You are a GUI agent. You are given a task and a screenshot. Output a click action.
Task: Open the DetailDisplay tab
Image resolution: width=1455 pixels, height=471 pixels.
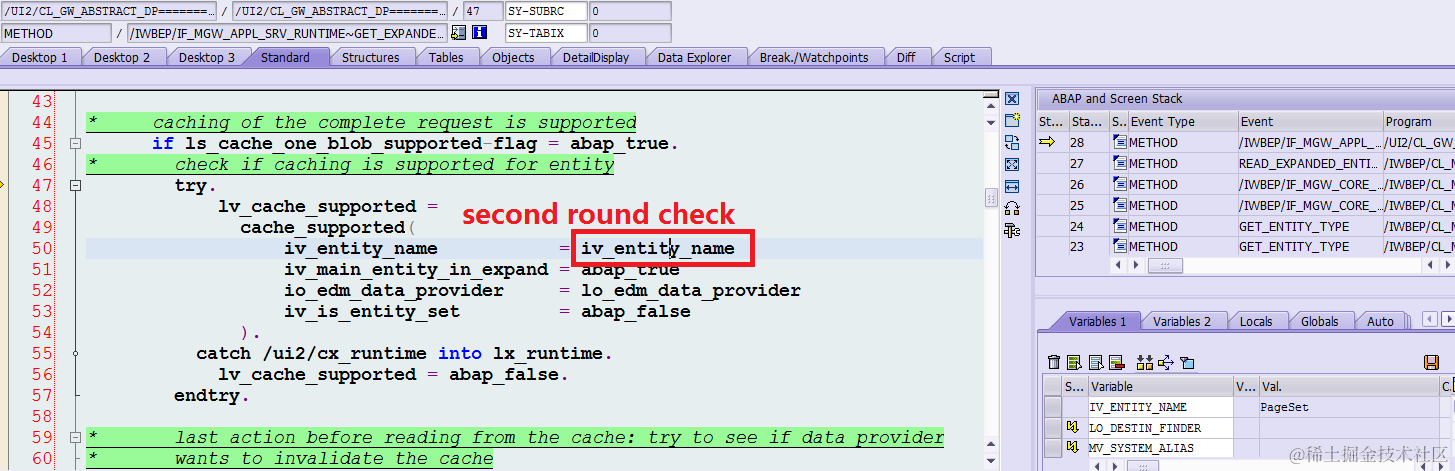click(x=596, y=57)
